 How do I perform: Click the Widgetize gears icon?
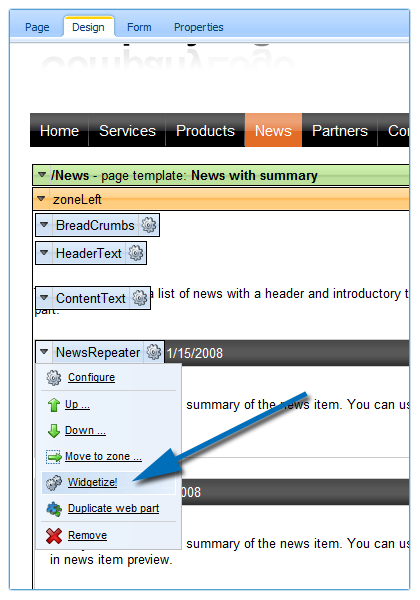pos(54,483)
